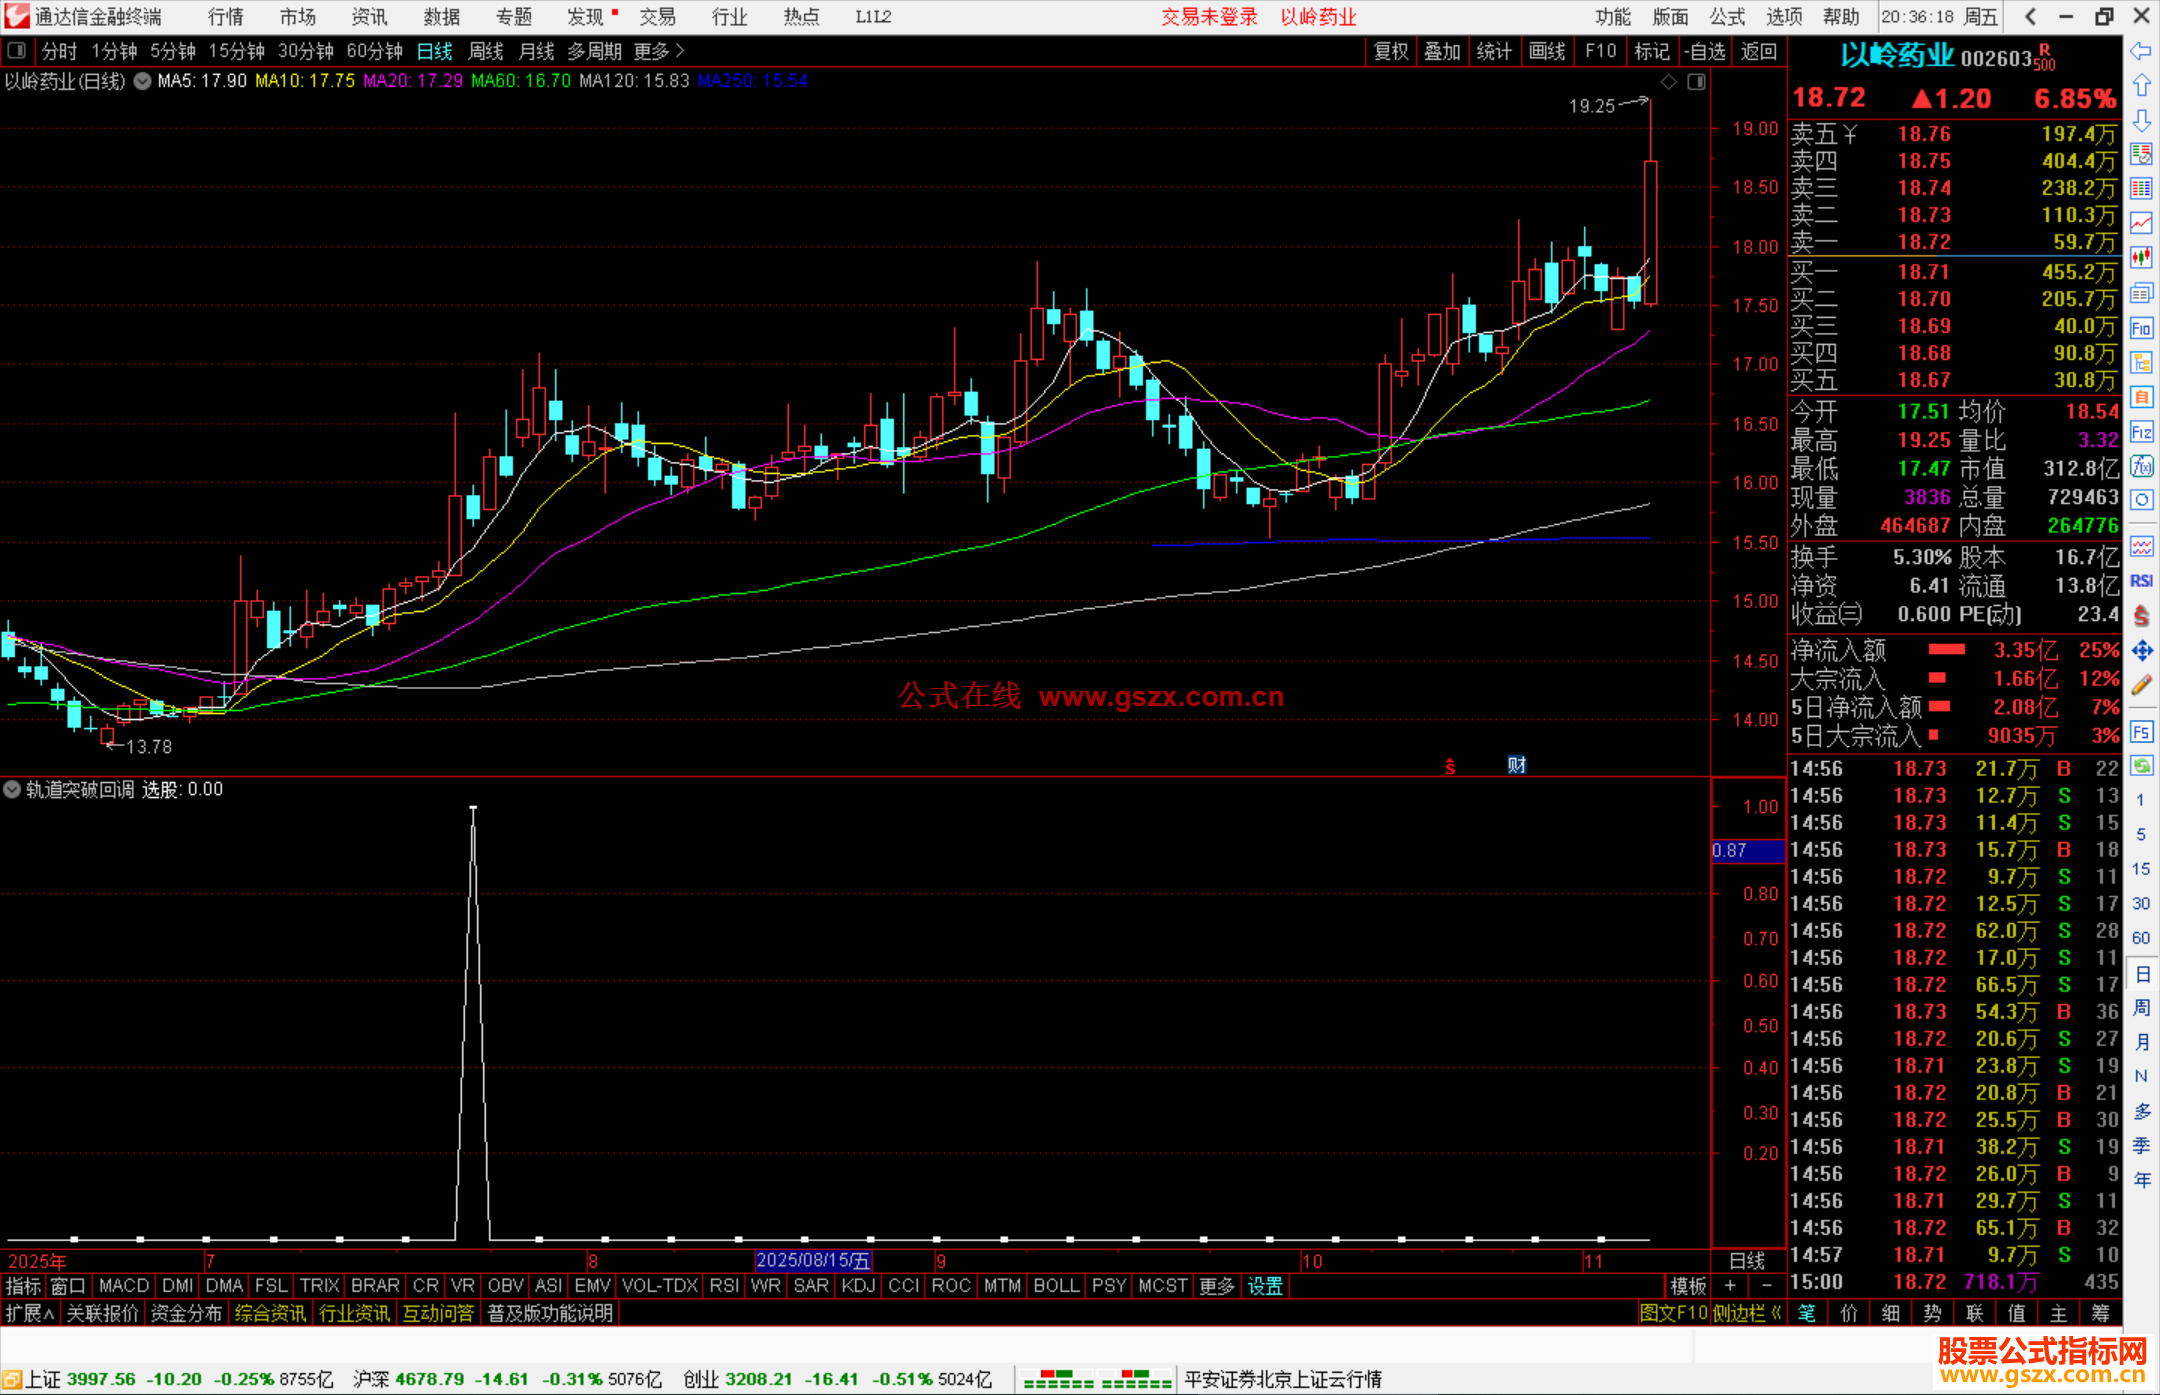Open the F10 info sidebar icon
This screenshot has height=1395, width=2160.
pyautogui.click(x=2141, y=328)
